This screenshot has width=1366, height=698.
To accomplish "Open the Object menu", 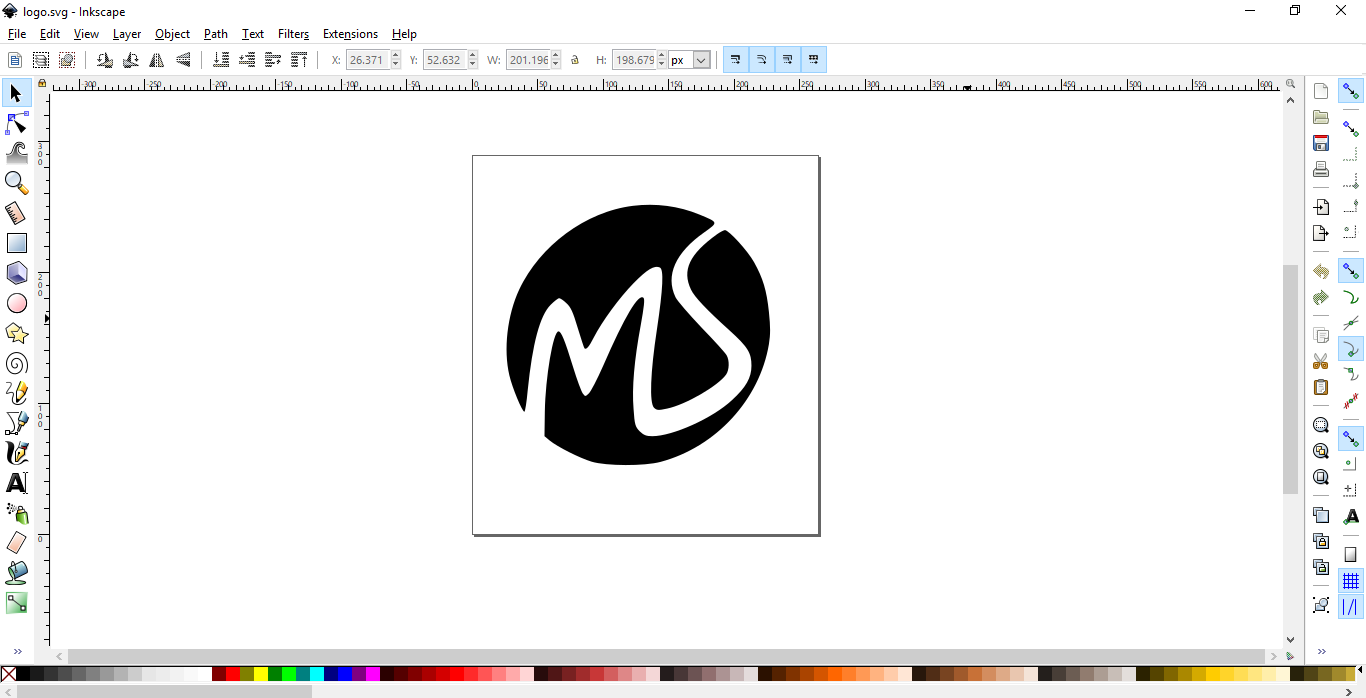I will [x=172, y=34].
